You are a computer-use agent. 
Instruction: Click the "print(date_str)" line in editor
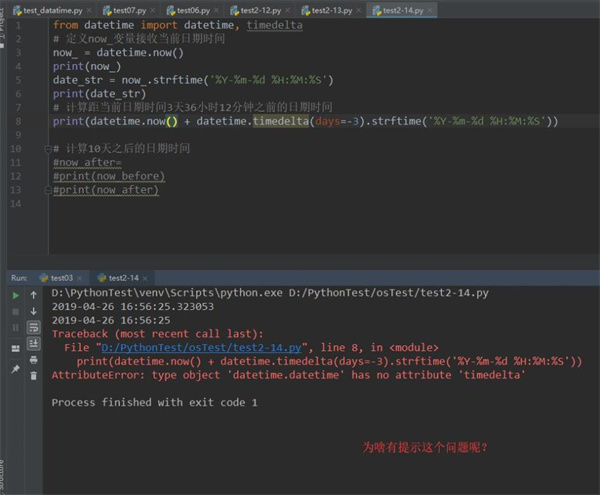(x=99, y=94)
